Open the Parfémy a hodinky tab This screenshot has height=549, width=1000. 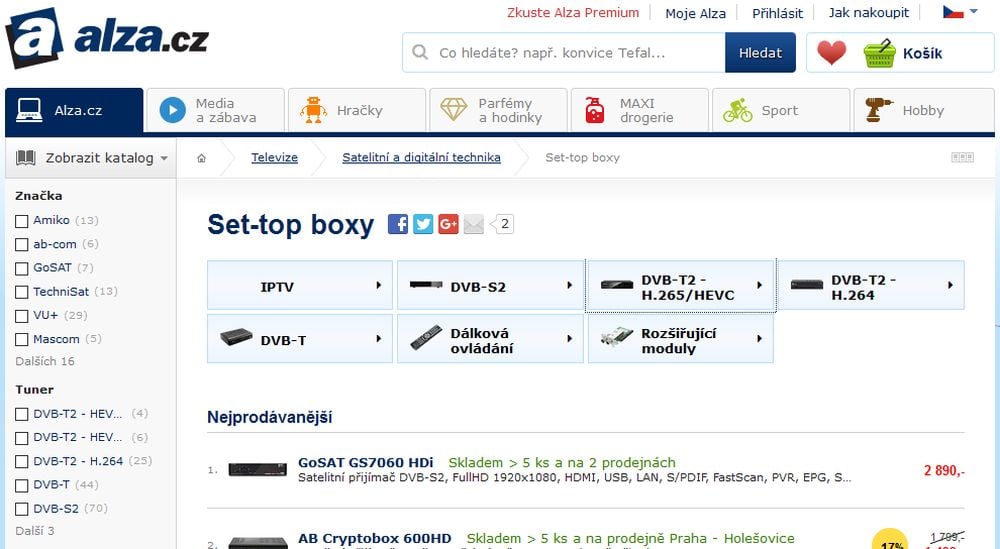tap(499, 110)
